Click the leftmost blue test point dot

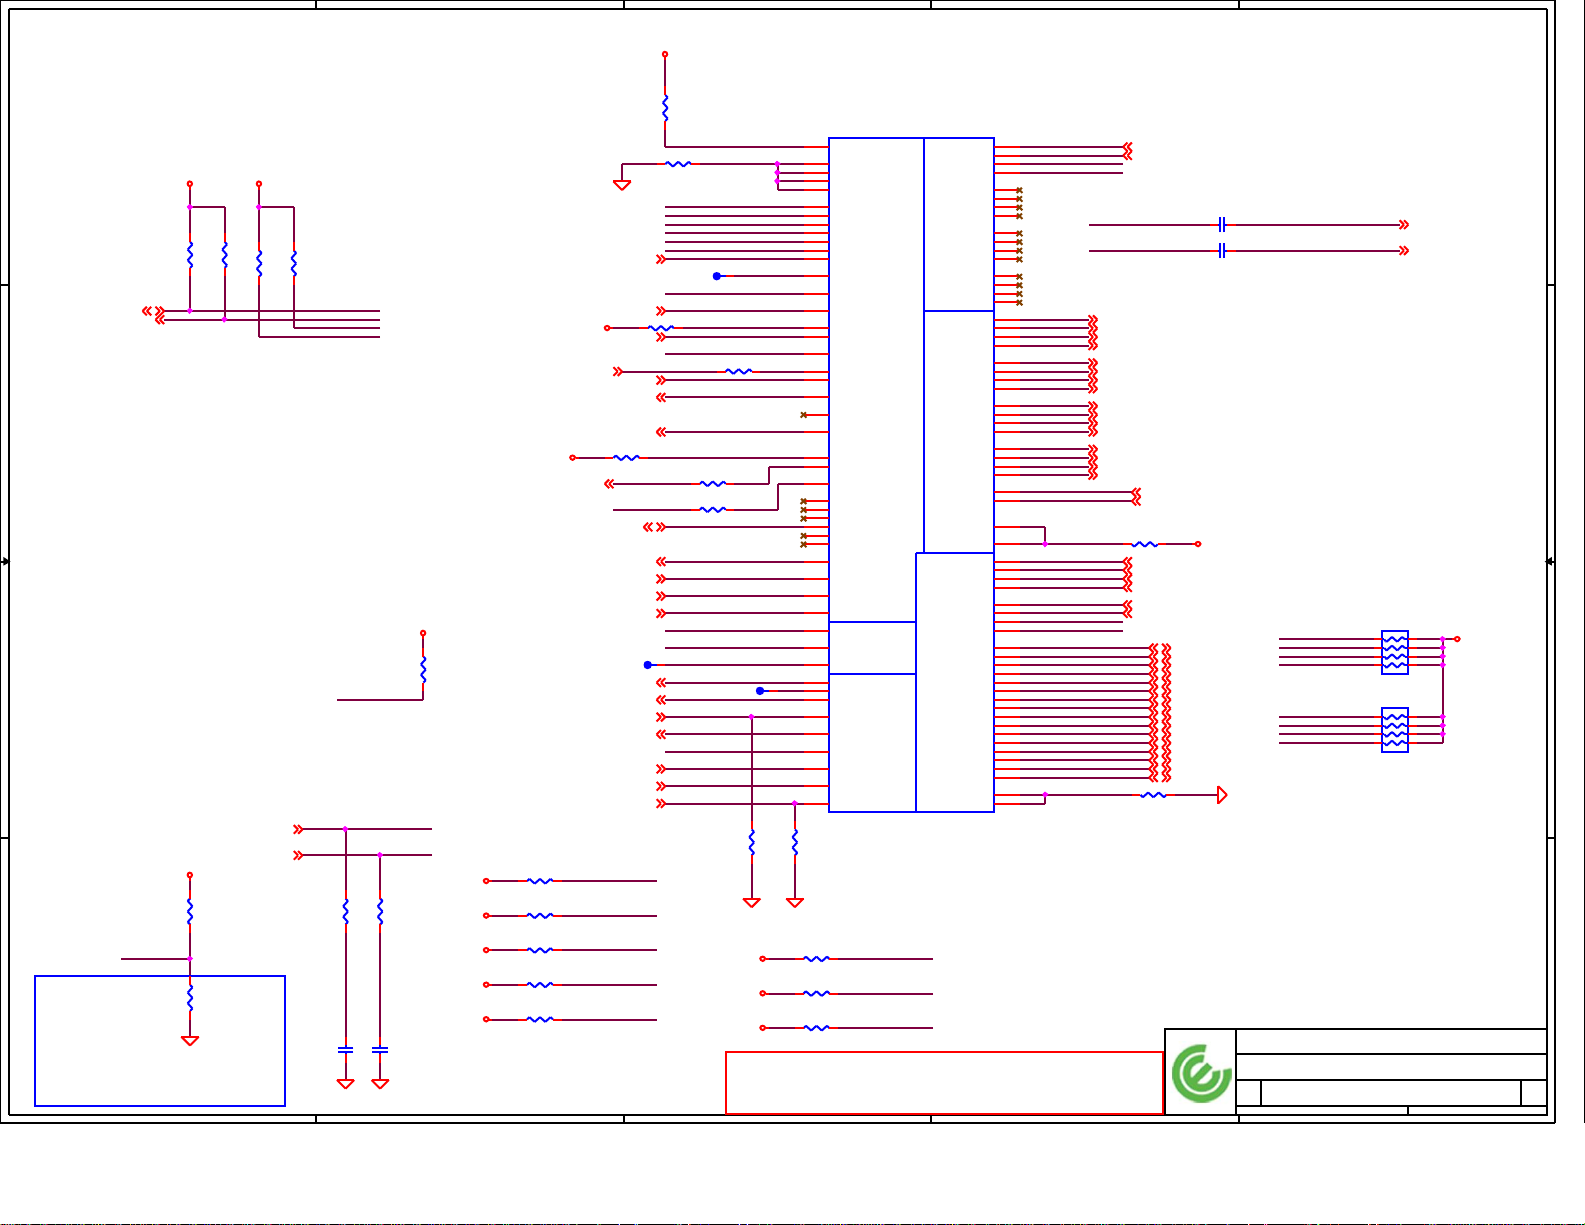648,665
